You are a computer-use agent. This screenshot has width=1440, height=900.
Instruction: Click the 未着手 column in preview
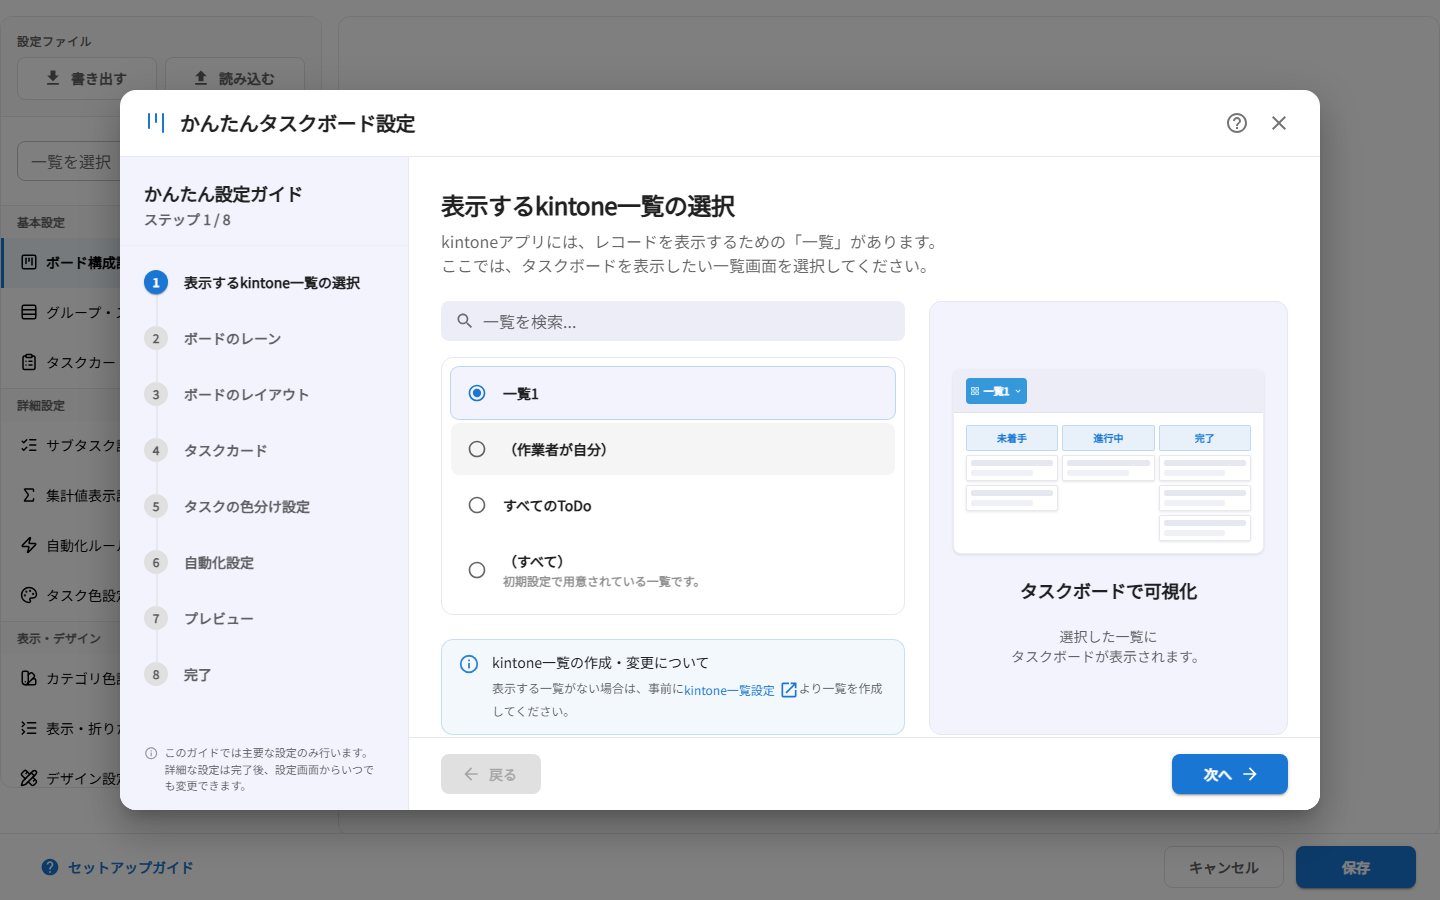1012,438
